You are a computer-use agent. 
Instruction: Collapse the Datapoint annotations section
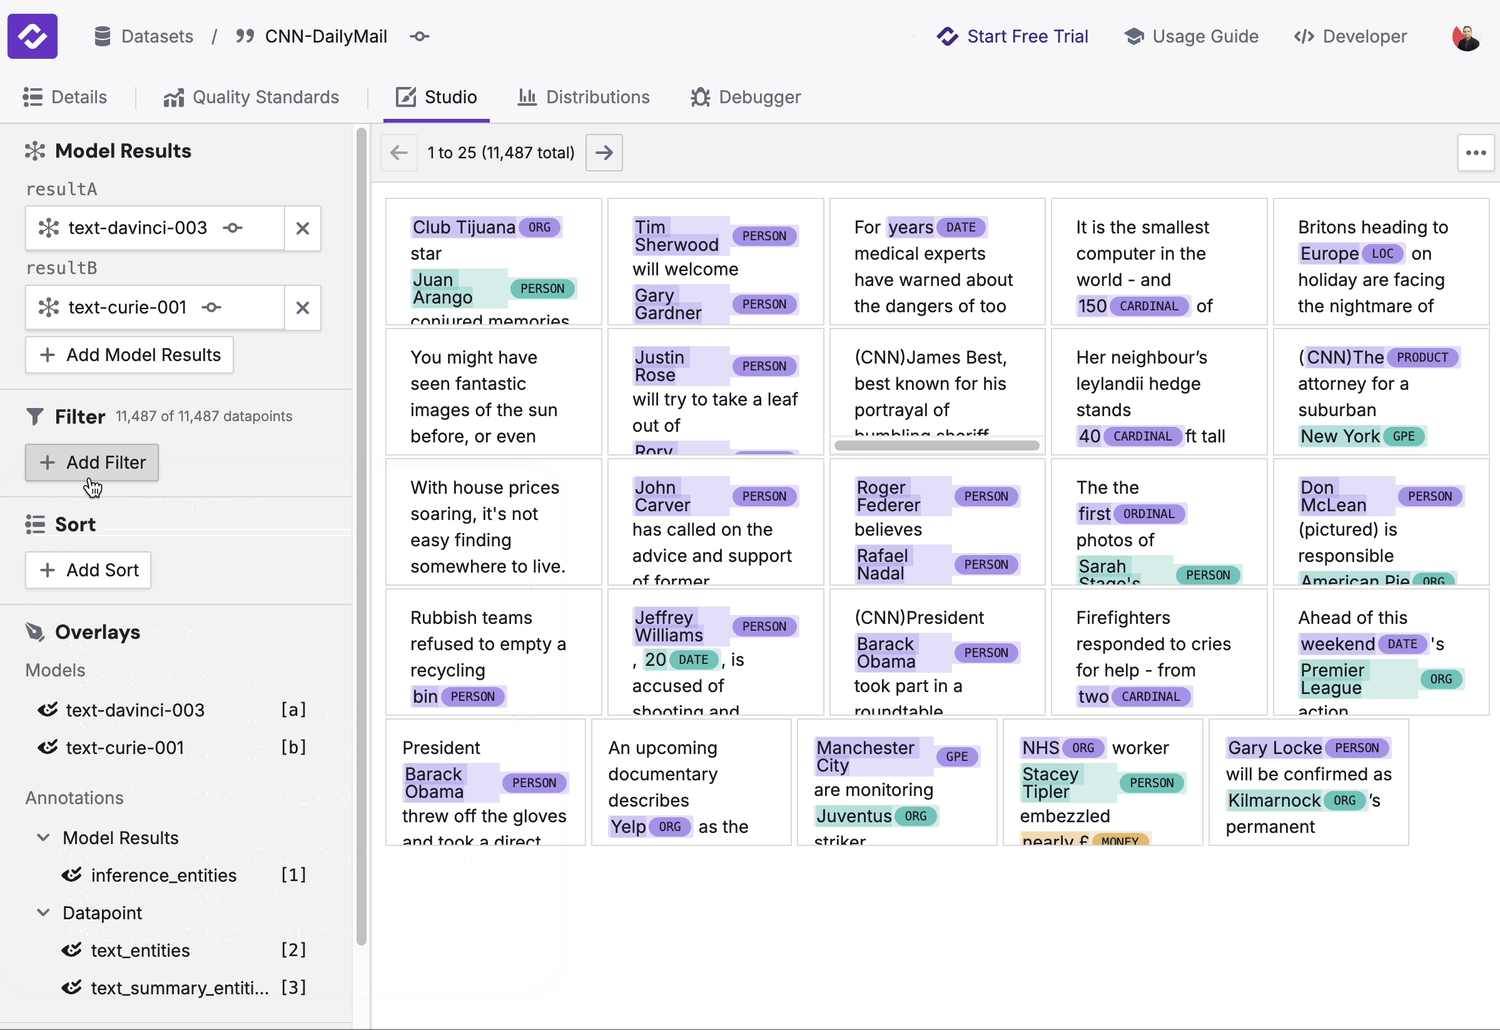tap(41, 913)
